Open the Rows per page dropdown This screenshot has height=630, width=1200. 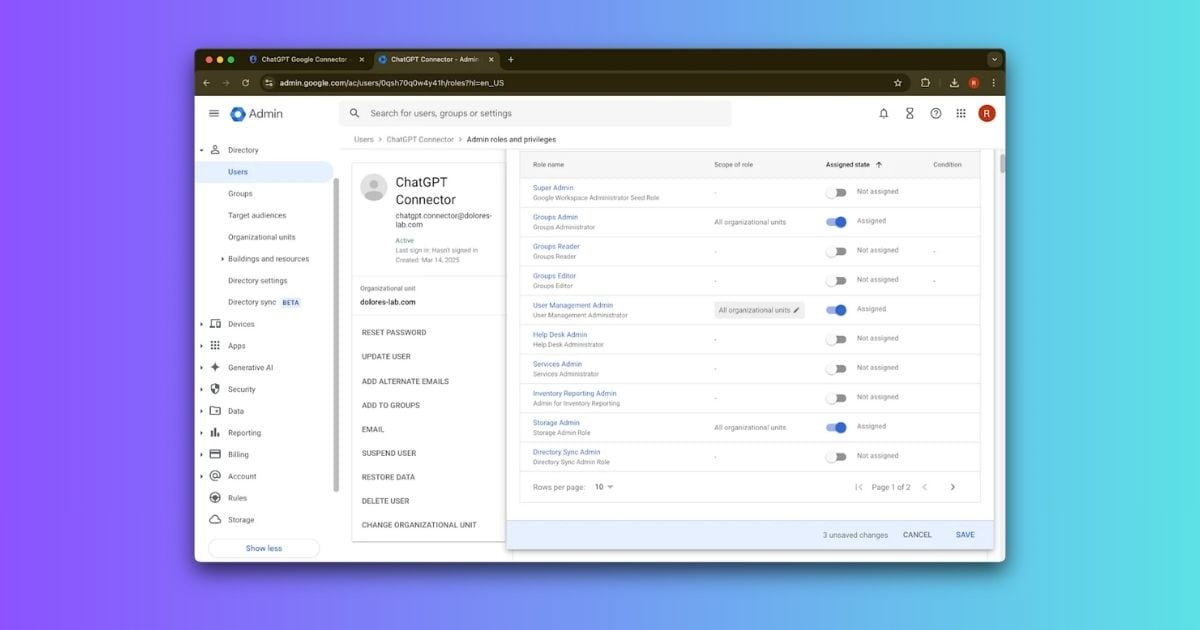click(x=604, y=487)
